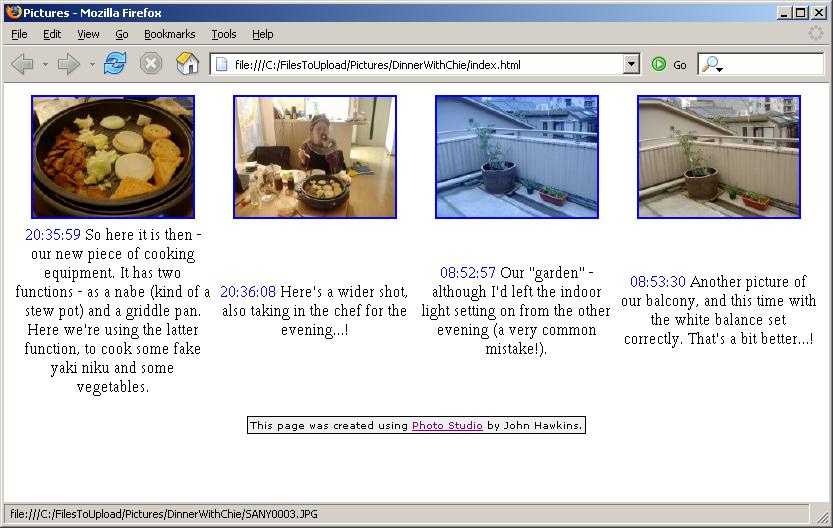Open the search engine selector magnifier icon
This screenshot has width=833, height=528.
[x=712, y=65]
